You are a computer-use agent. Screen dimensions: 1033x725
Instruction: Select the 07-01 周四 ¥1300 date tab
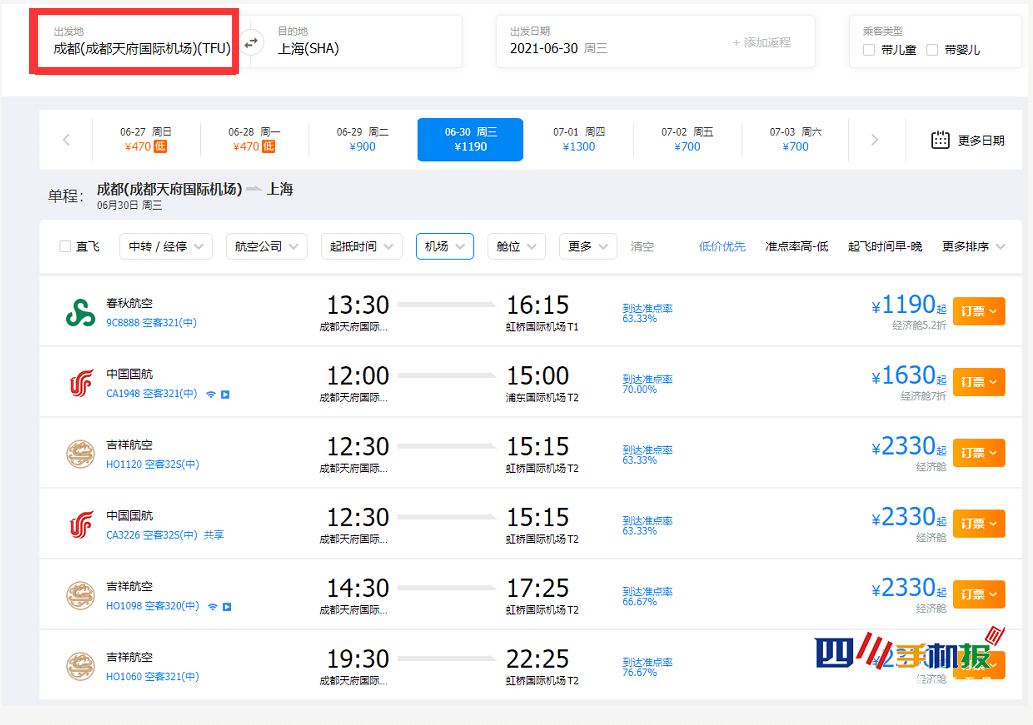click(x=578, y=140)
